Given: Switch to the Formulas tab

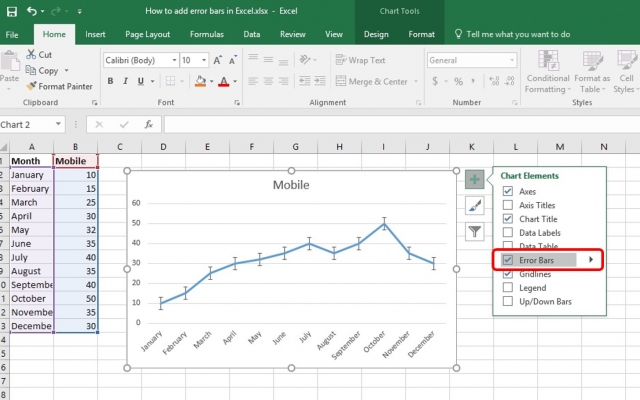Looking at the screenshot, I should pyautogui.click(x=207, y=34).
